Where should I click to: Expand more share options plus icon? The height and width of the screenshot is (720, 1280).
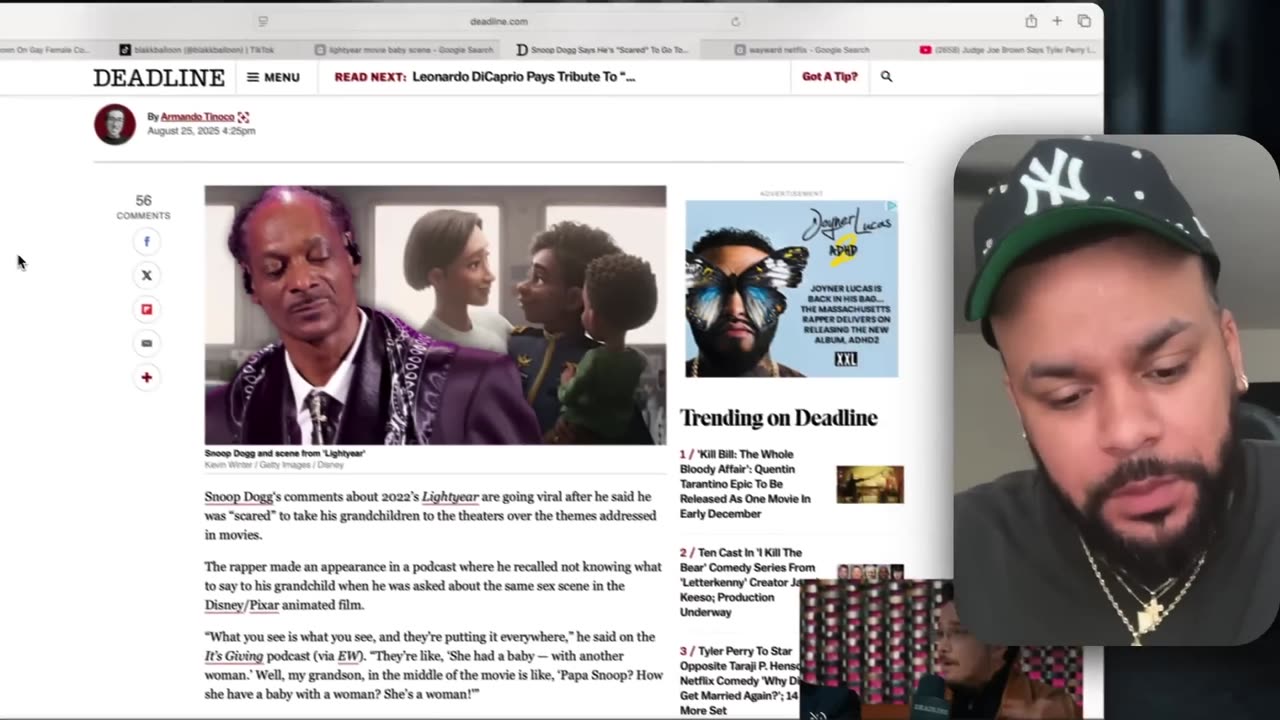[146, 377]
